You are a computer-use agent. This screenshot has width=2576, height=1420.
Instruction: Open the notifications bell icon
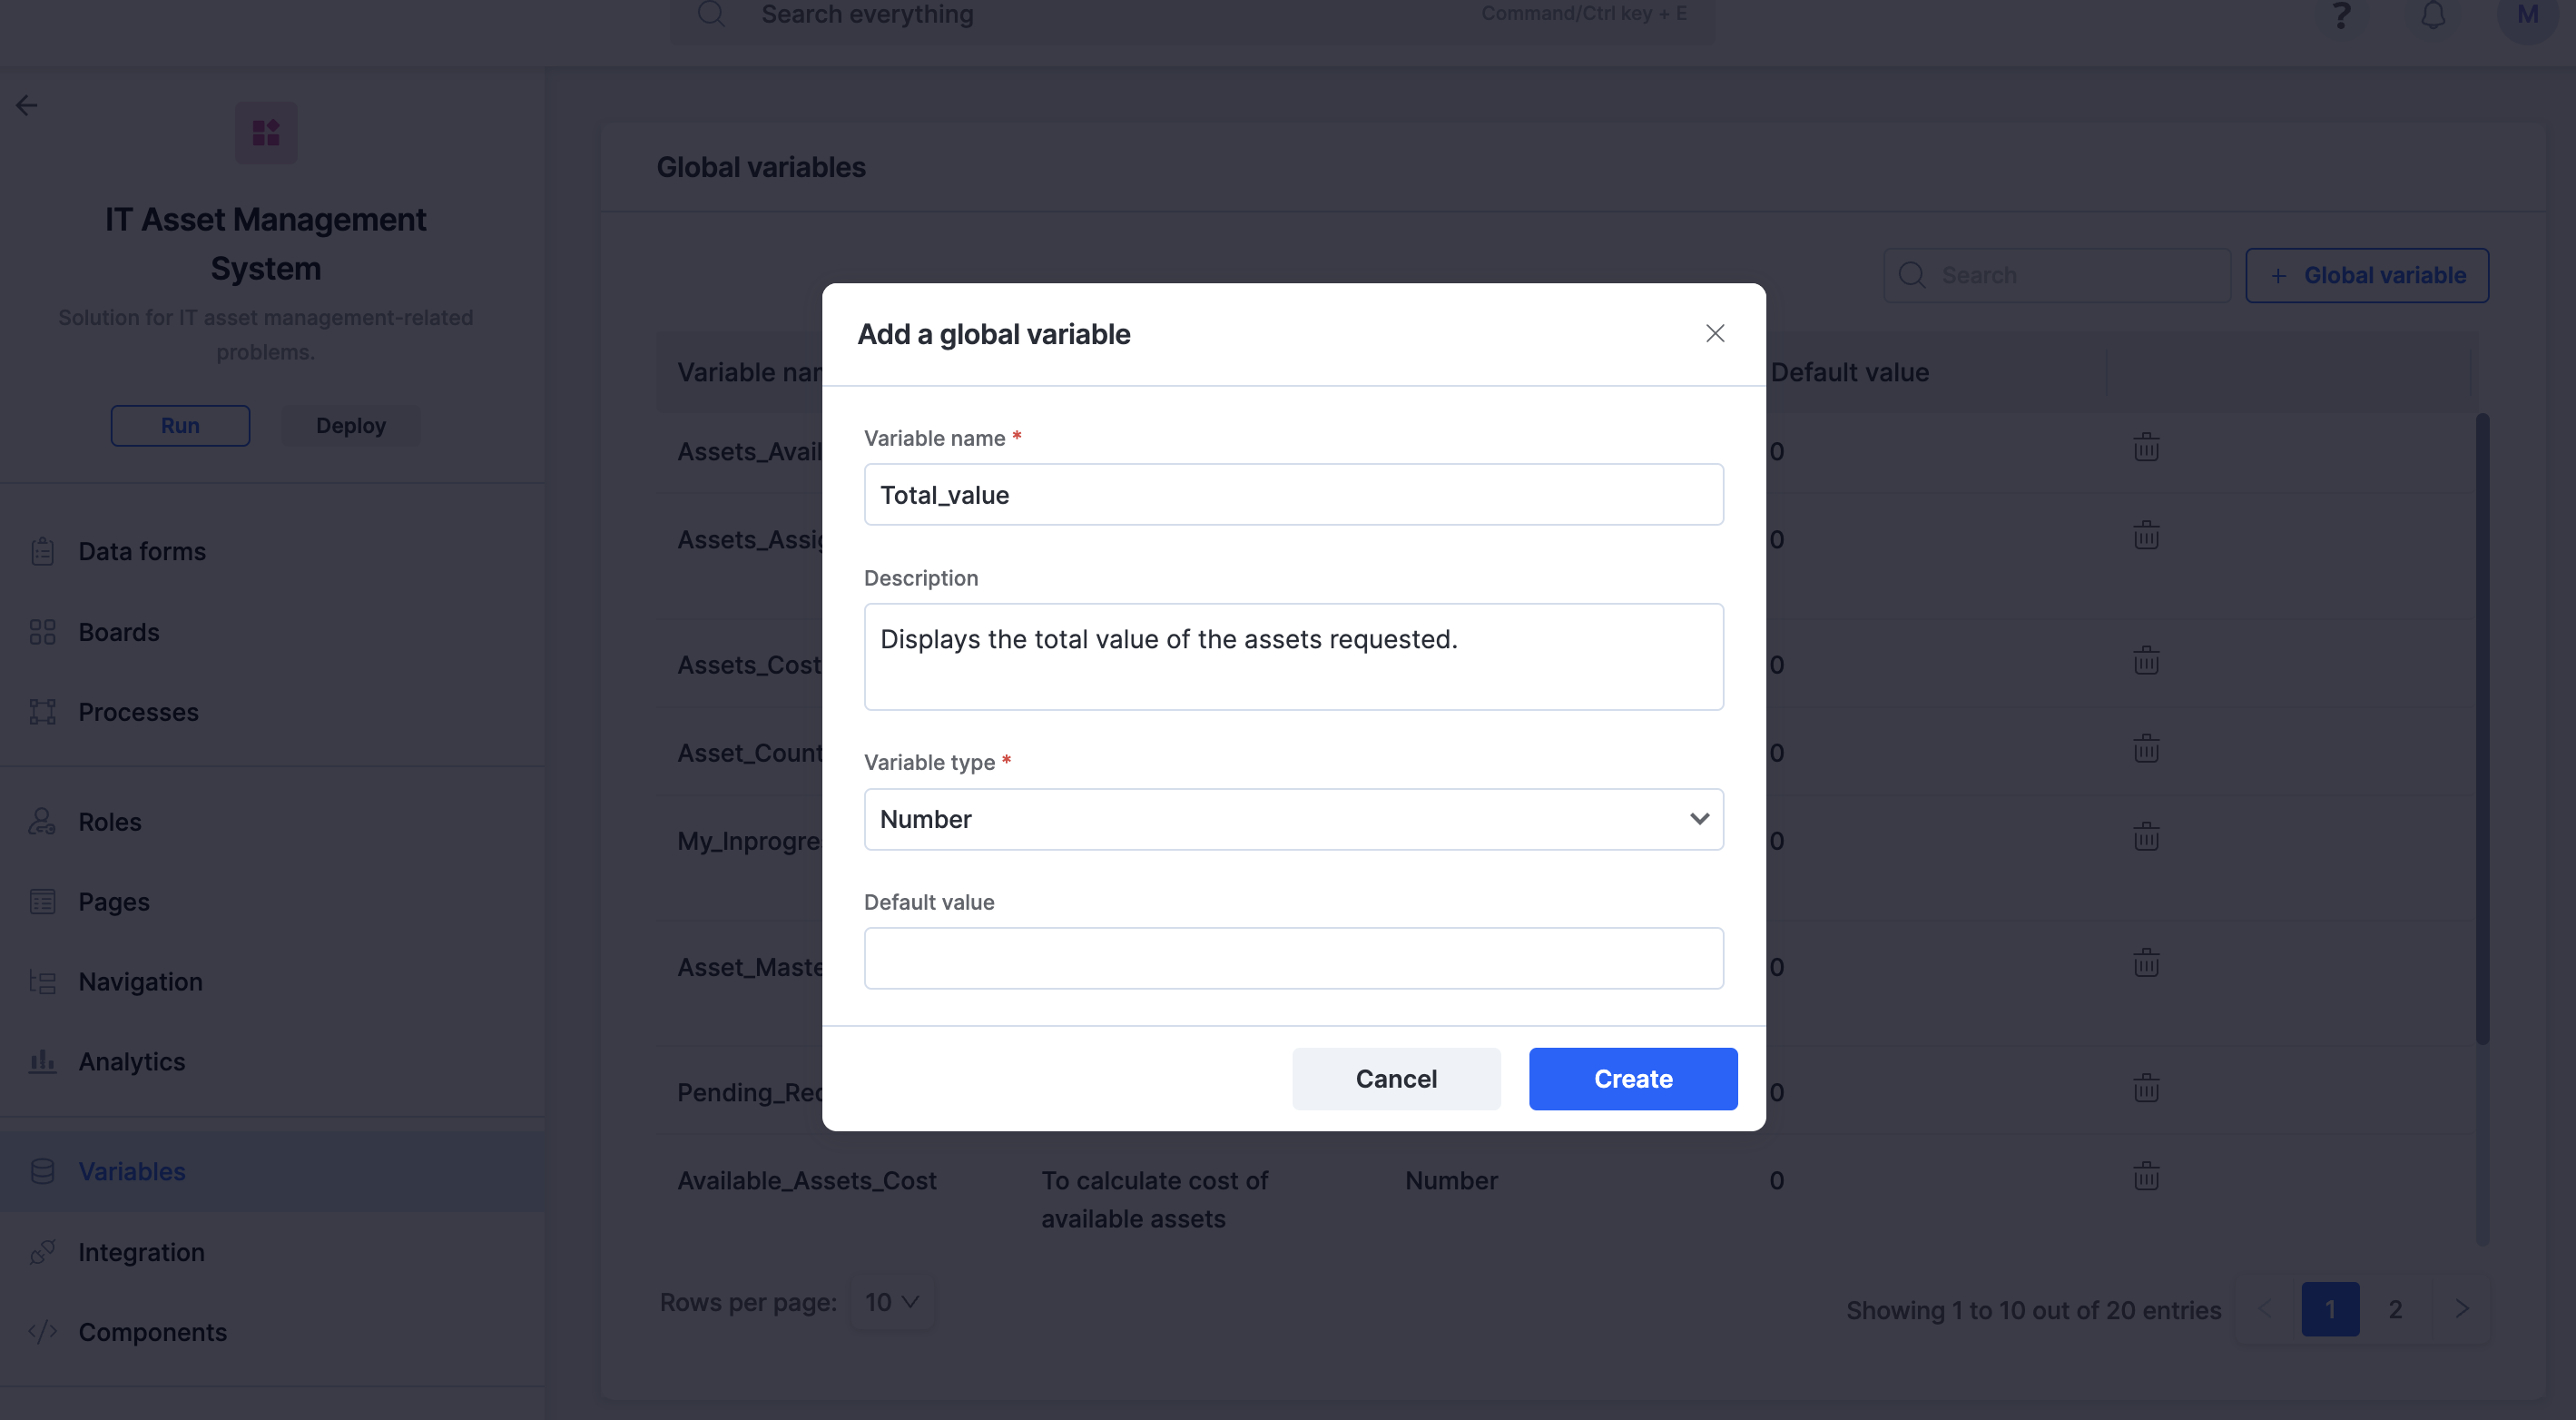coord(2433,15)
